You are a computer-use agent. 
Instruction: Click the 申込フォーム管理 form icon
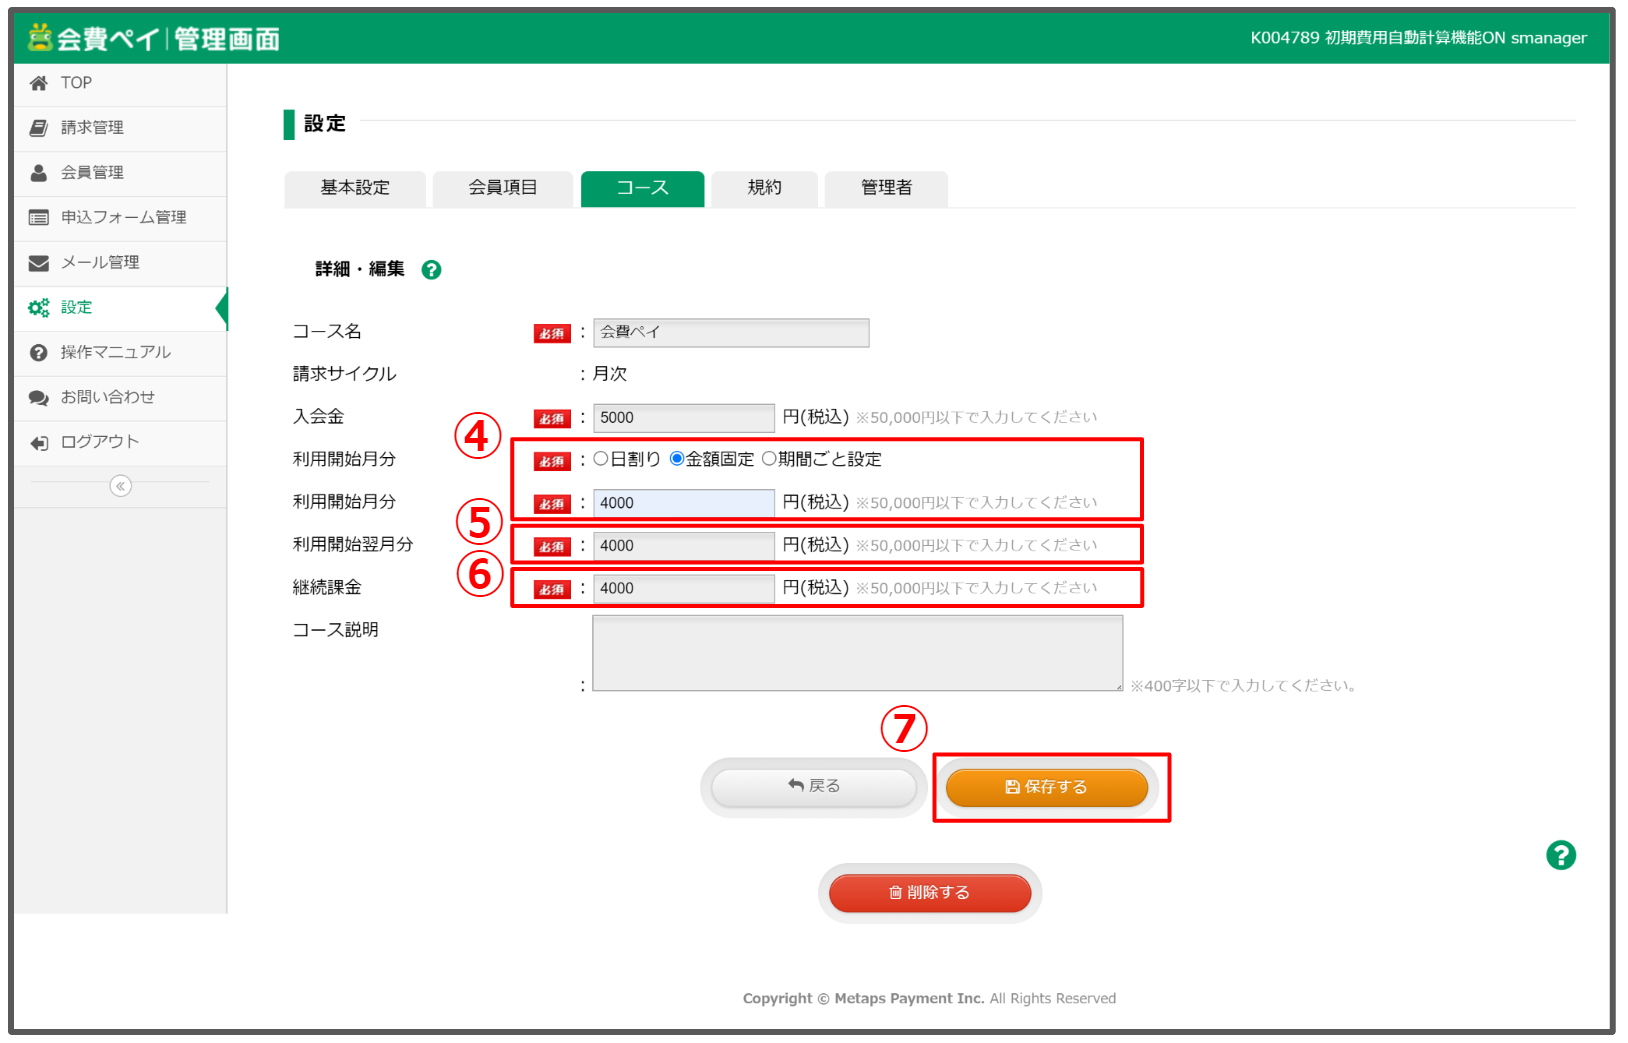coord(39,218)
